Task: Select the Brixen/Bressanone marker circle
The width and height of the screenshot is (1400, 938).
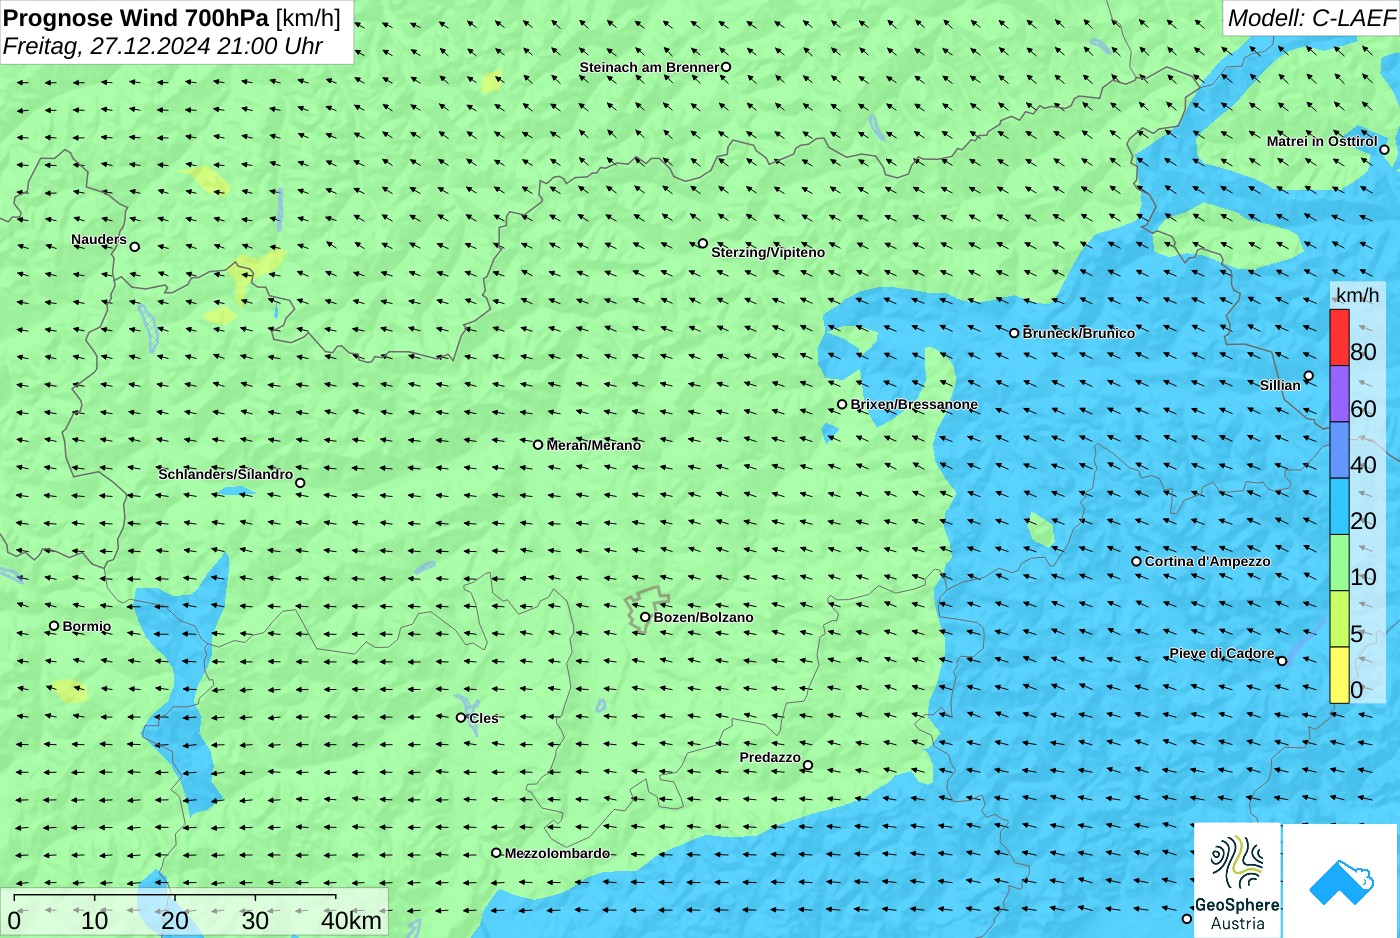Action: tap(842, 405)
